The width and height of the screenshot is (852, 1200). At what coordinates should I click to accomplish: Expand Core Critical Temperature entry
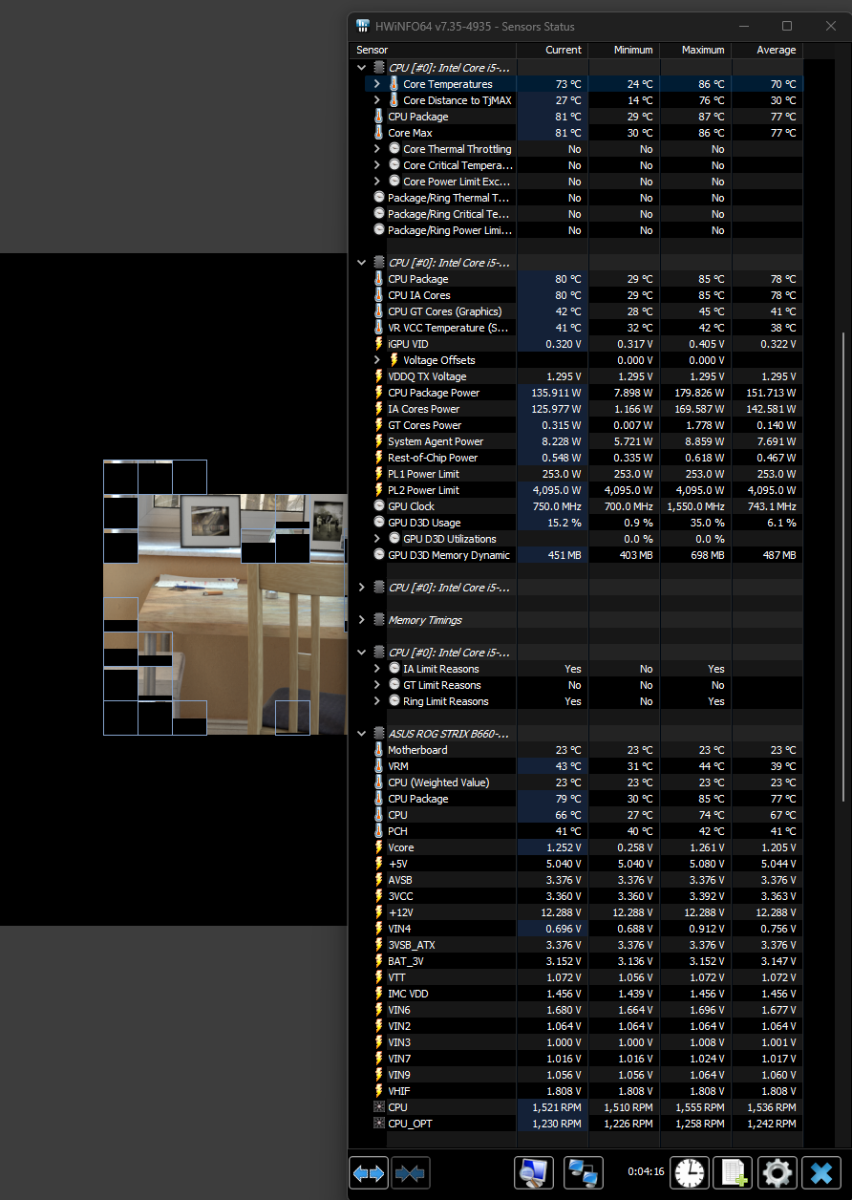pos(377,165)
